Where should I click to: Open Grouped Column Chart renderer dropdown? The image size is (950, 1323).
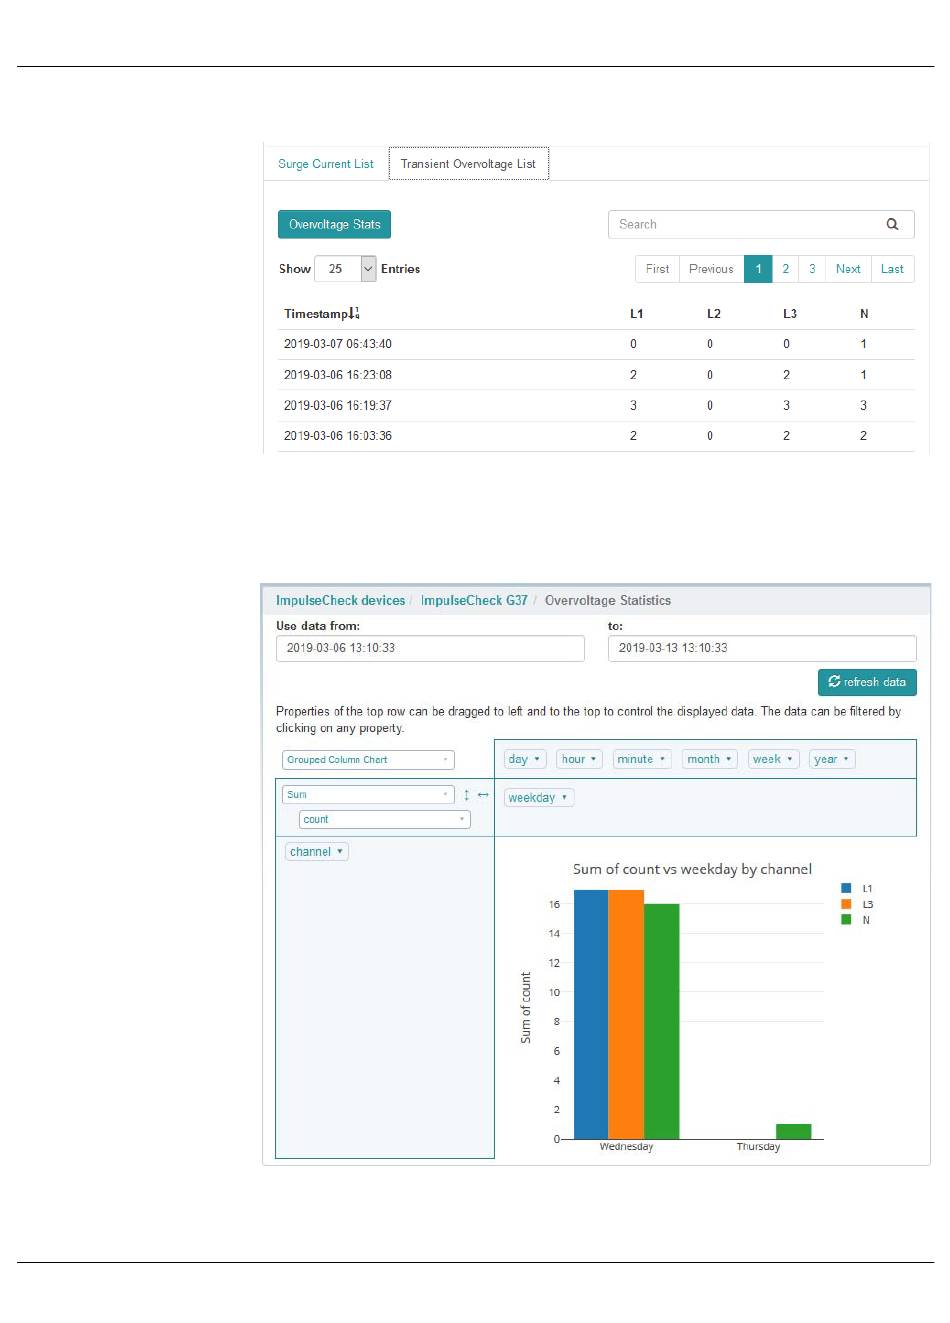tap(368, 760)
